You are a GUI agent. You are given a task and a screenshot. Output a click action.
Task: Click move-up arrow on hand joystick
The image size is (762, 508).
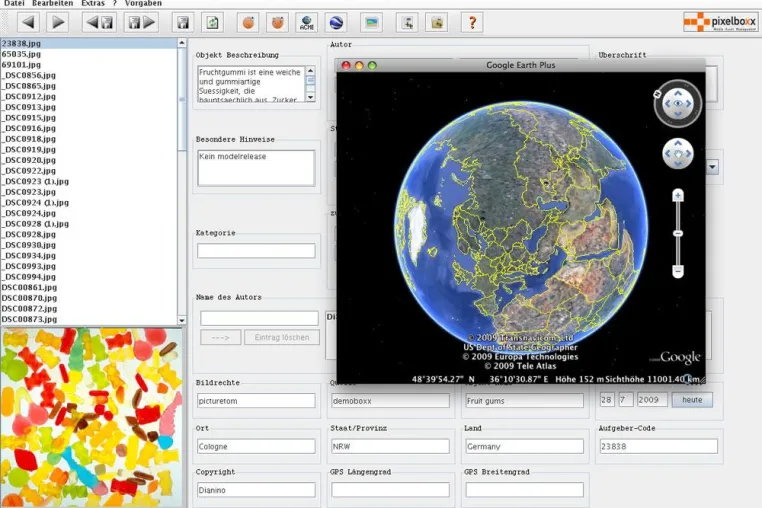(678, 143)
